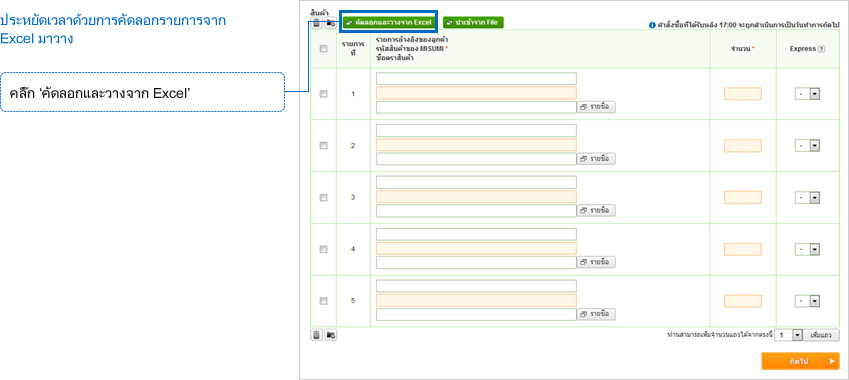Tick the checkbox for row 3
849x380 pixels.
(x=324, y=198)
